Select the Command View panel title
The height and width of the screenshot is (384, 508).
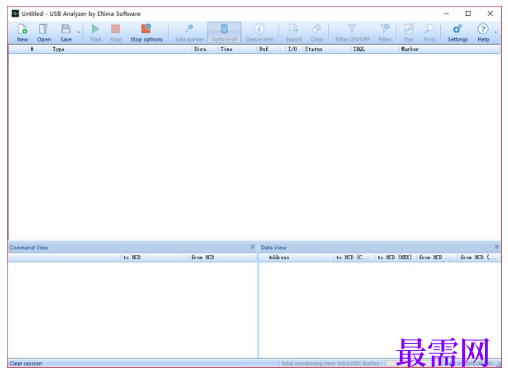click(x=29, y=247)
